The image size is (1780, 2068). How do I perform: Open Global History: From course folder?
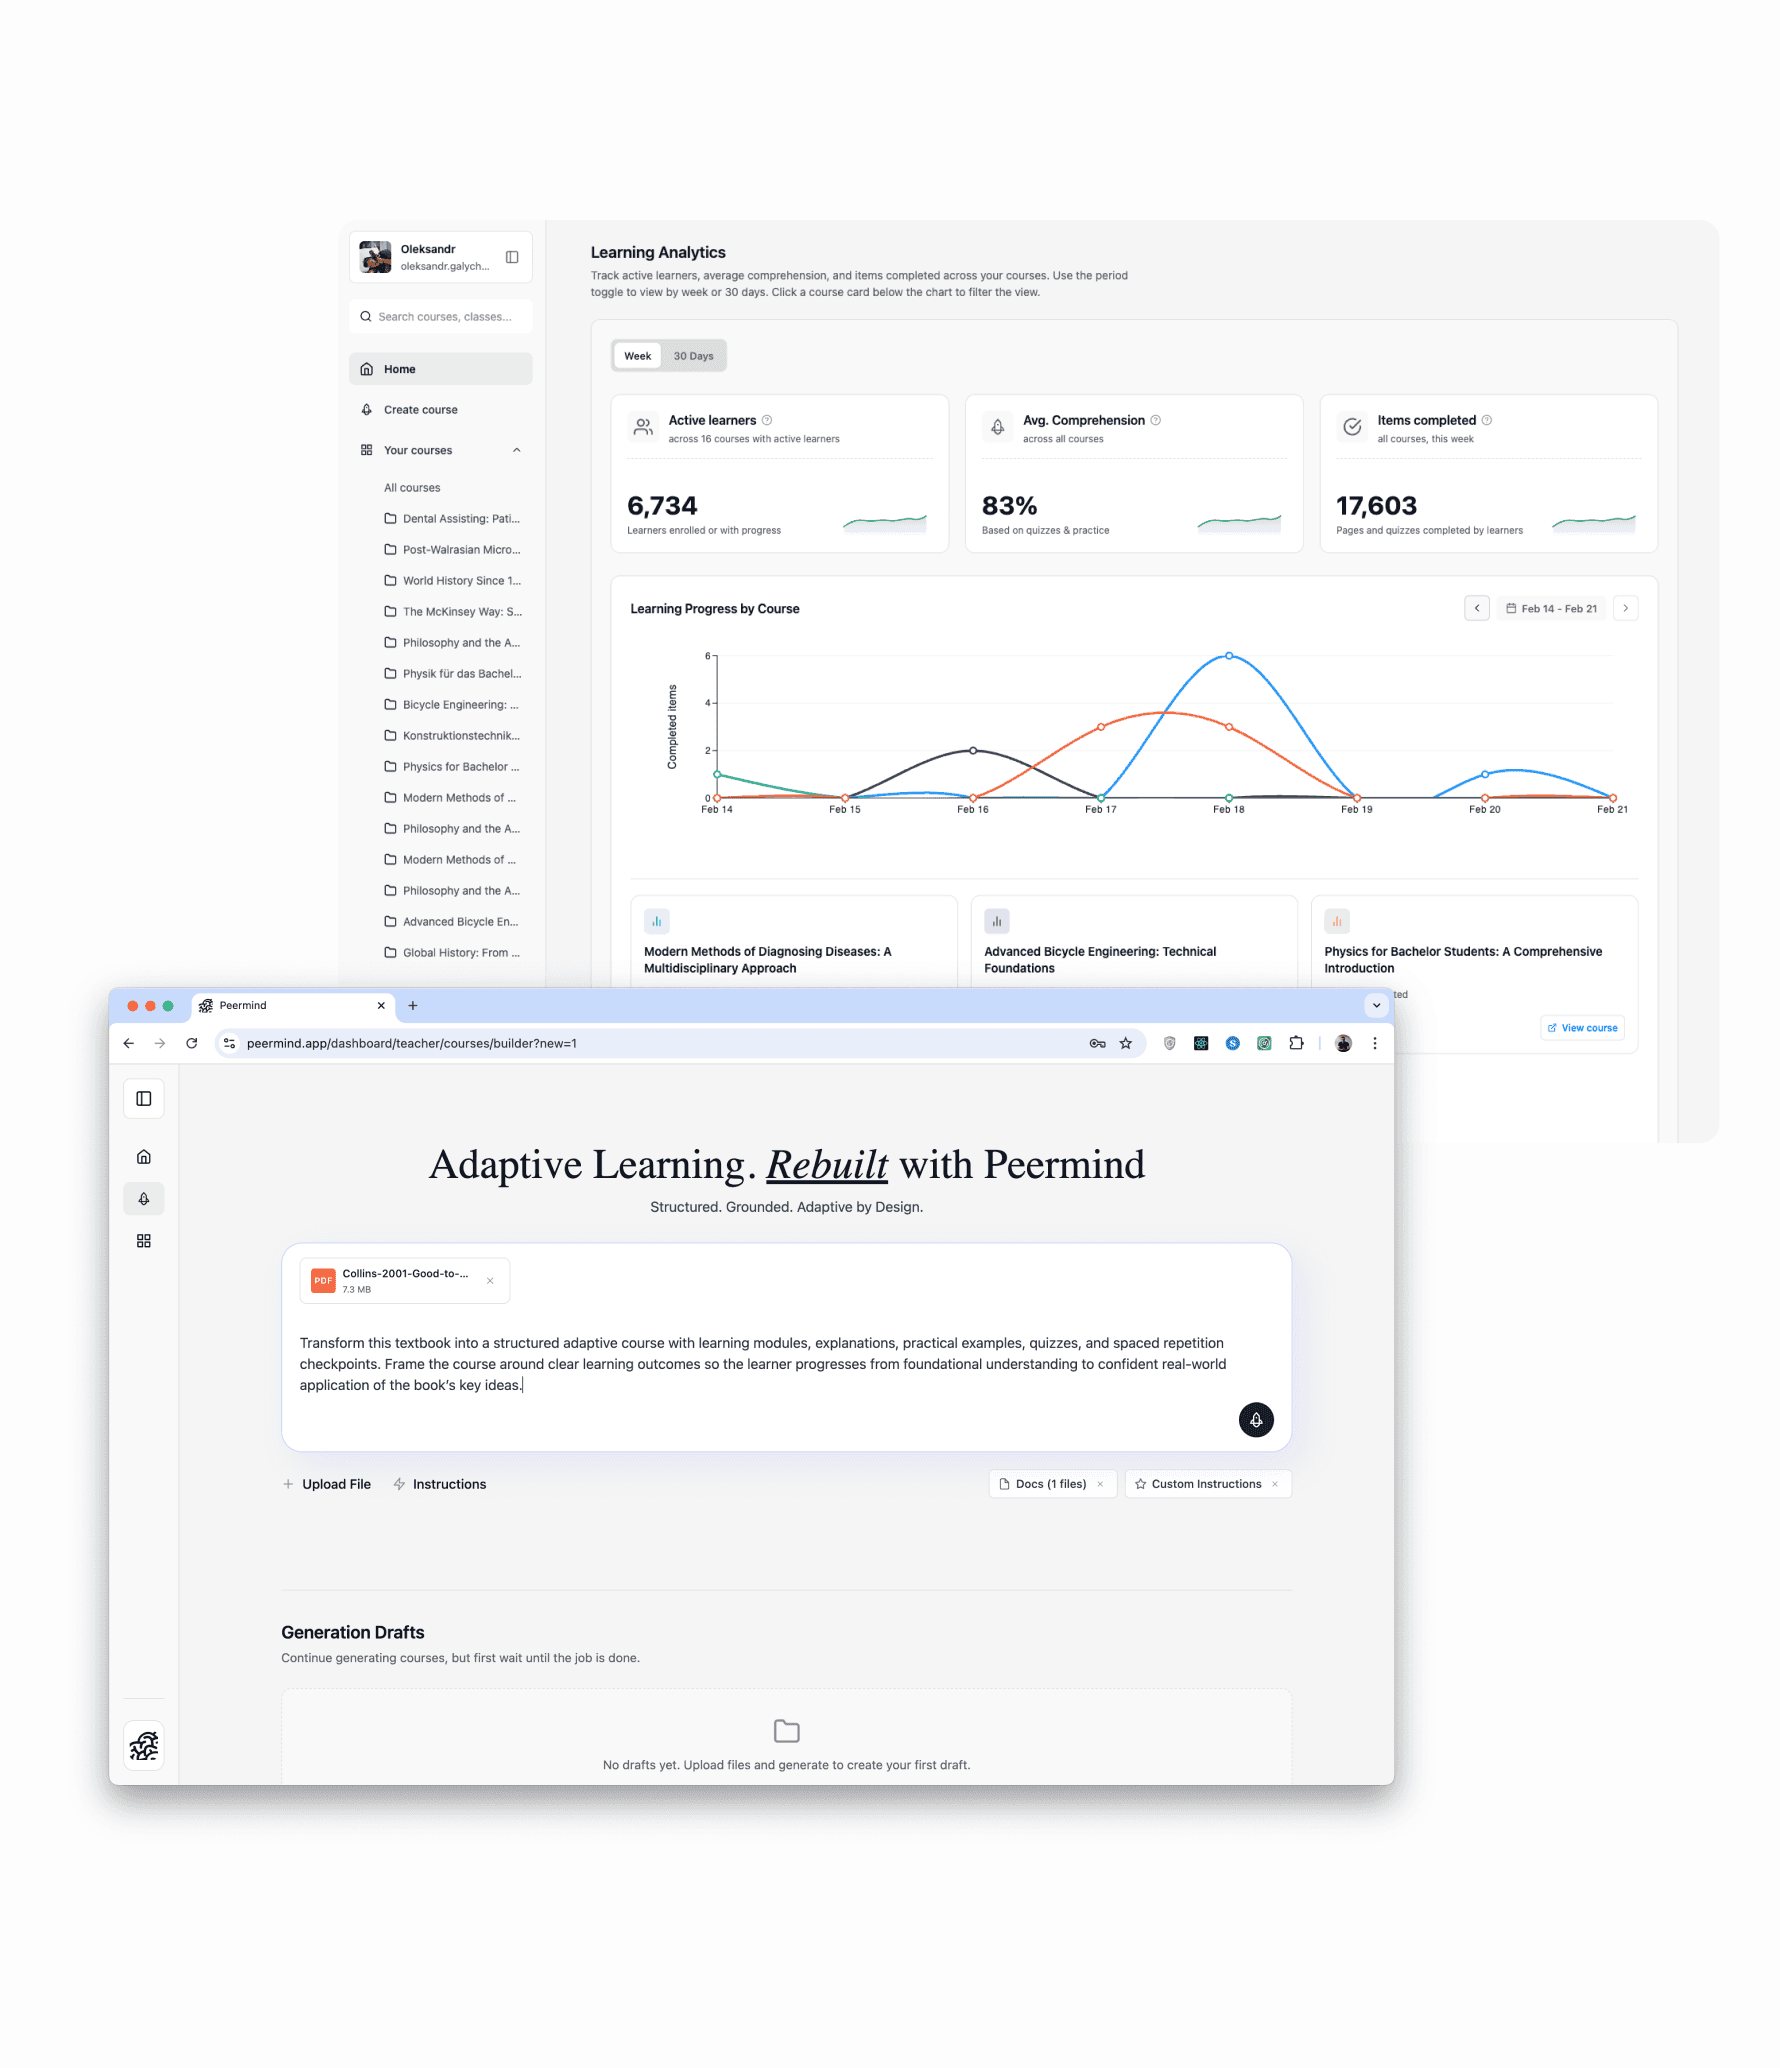(452, 953)
